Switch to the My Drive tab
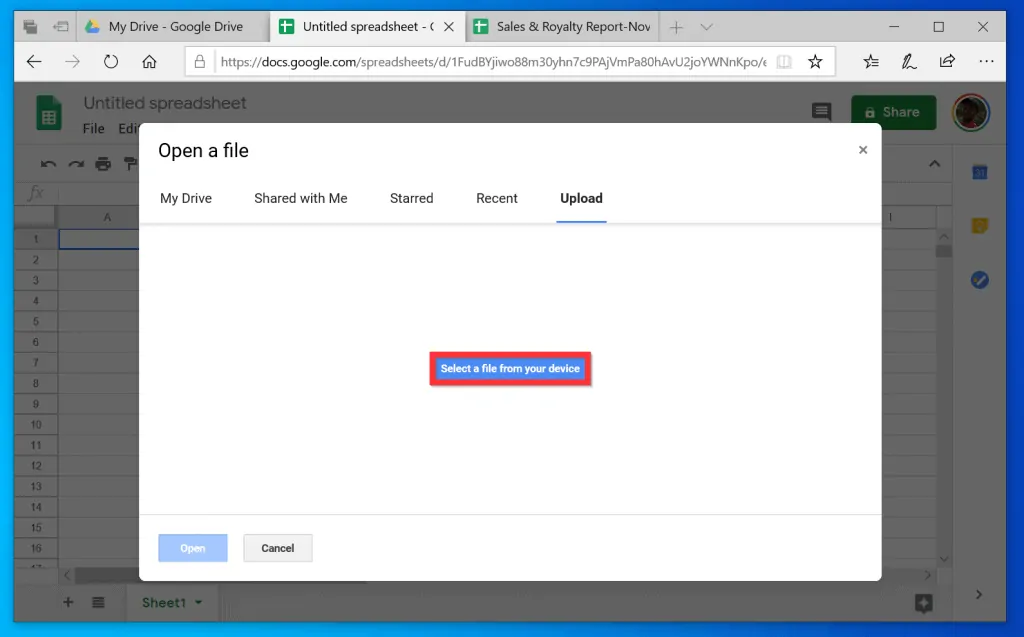Screen dimensions: 1024x637 (x=186, y=198)
